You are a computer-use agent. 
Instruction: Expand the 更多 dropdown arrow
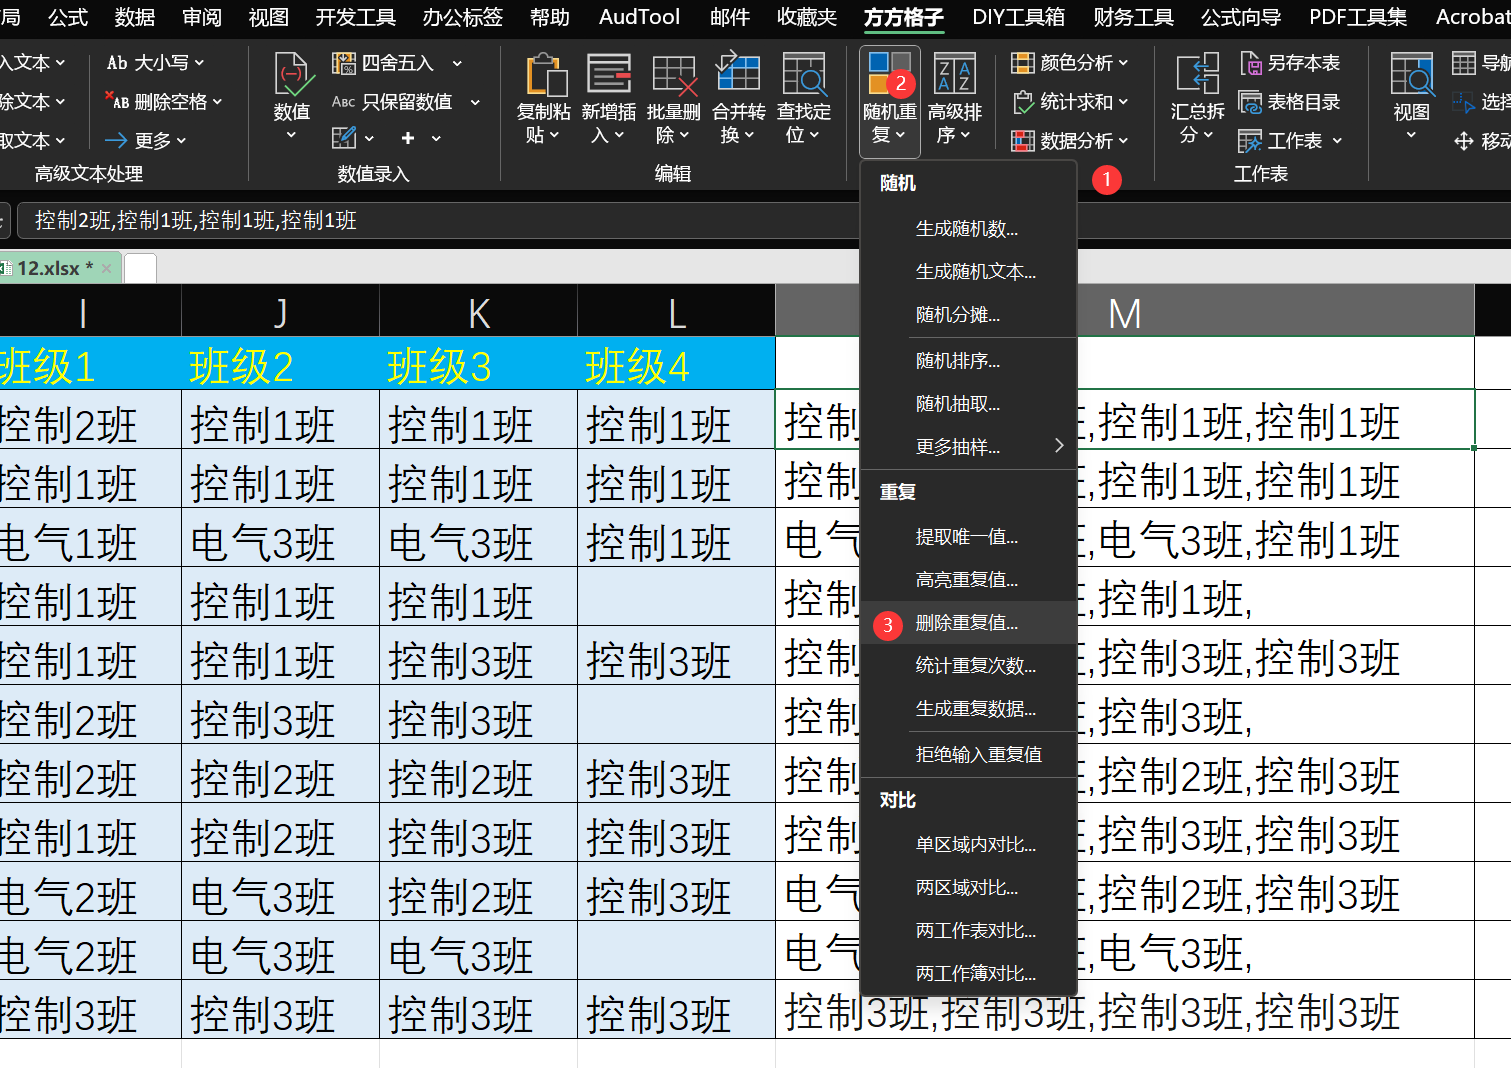click(181, 141)
